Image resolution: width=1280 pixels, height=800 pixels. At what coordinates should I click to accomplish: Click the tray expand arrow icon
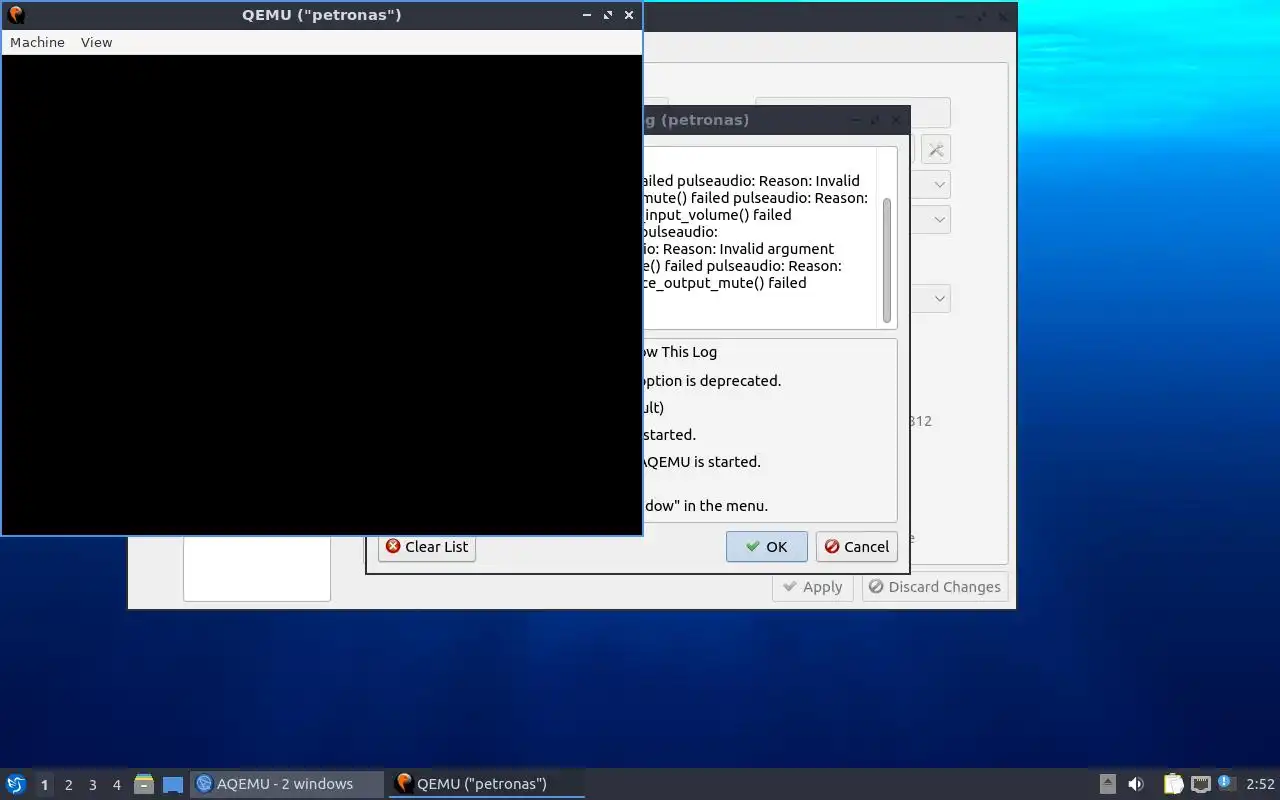1107,784
